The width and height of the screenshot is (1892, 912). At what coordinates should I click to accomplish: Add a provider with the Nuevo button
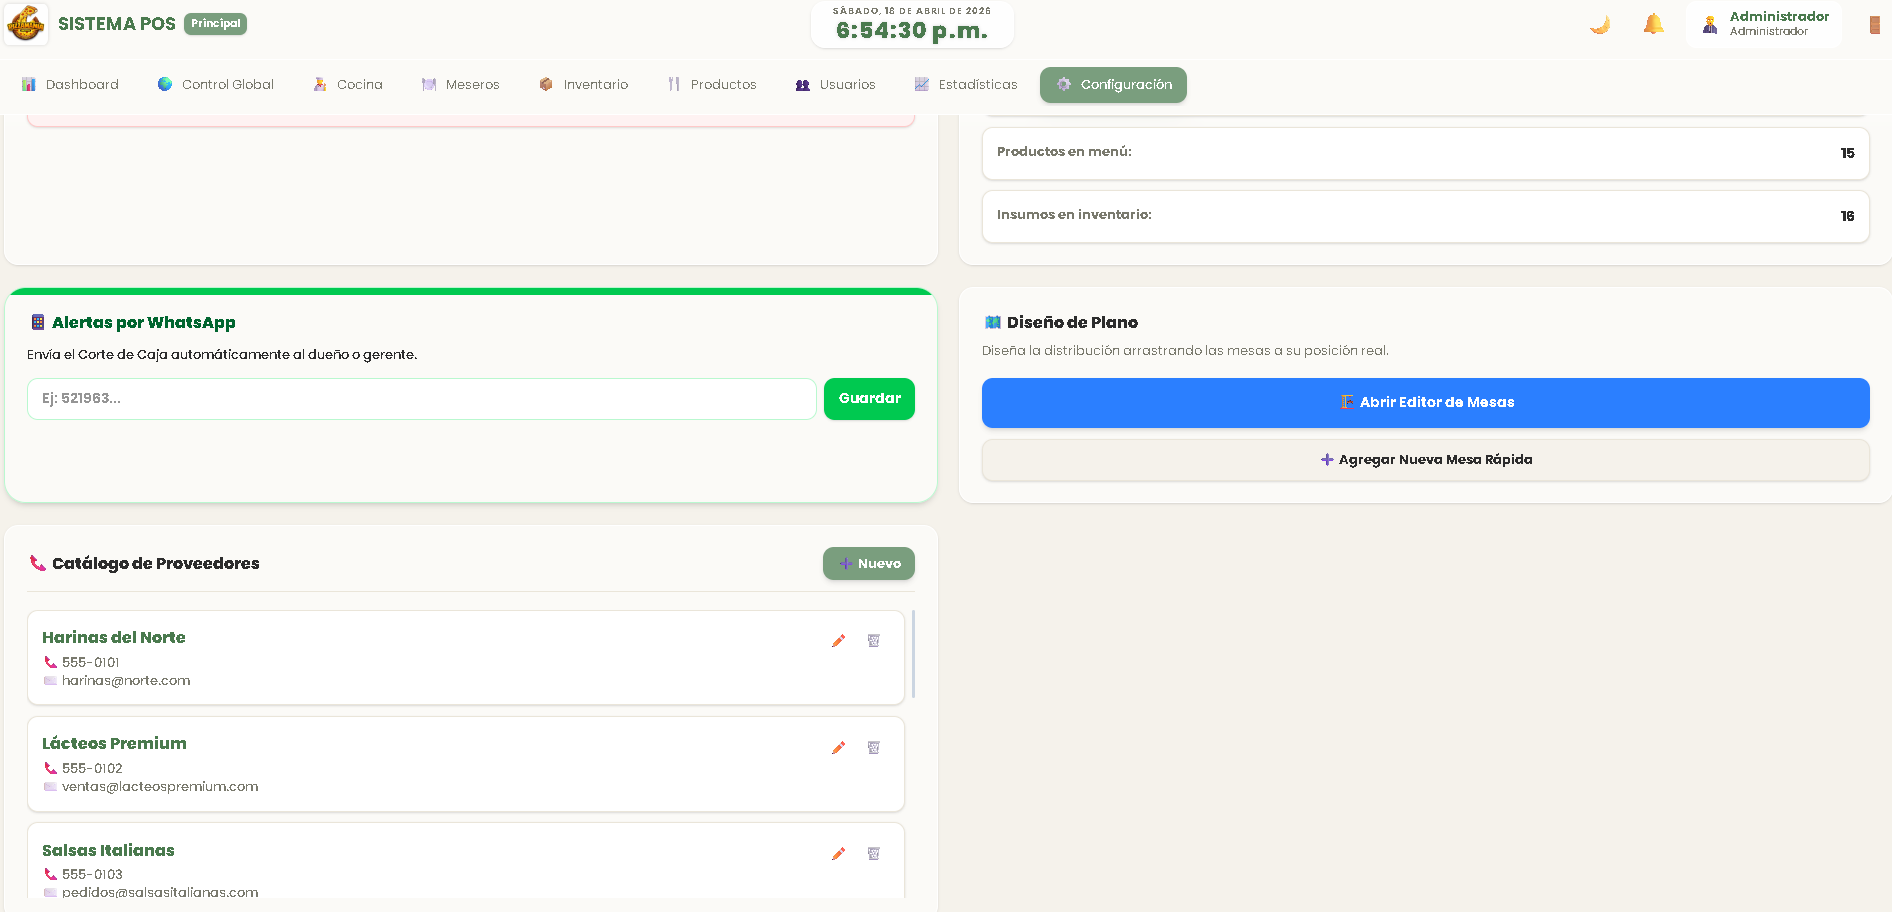click(x=868, y=563)
